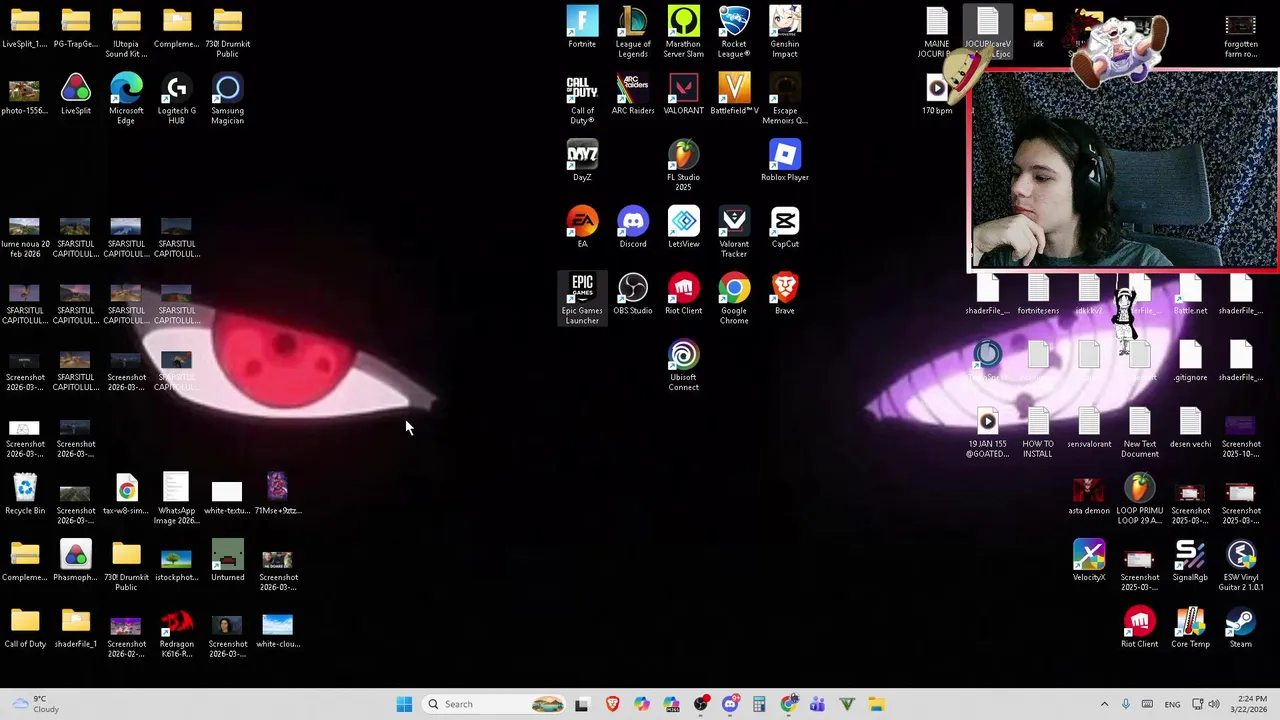This screenshot has height=720, width=1280.
Task: Launch LetsView from the desktop
Action: pos(684,227)
